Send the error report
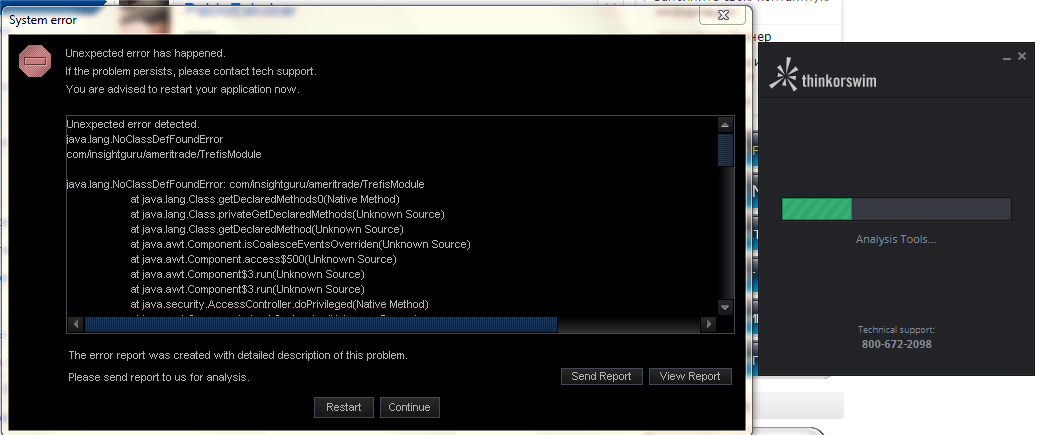The height and width of the screenshot is (435, 1042). tap(601, 376)
